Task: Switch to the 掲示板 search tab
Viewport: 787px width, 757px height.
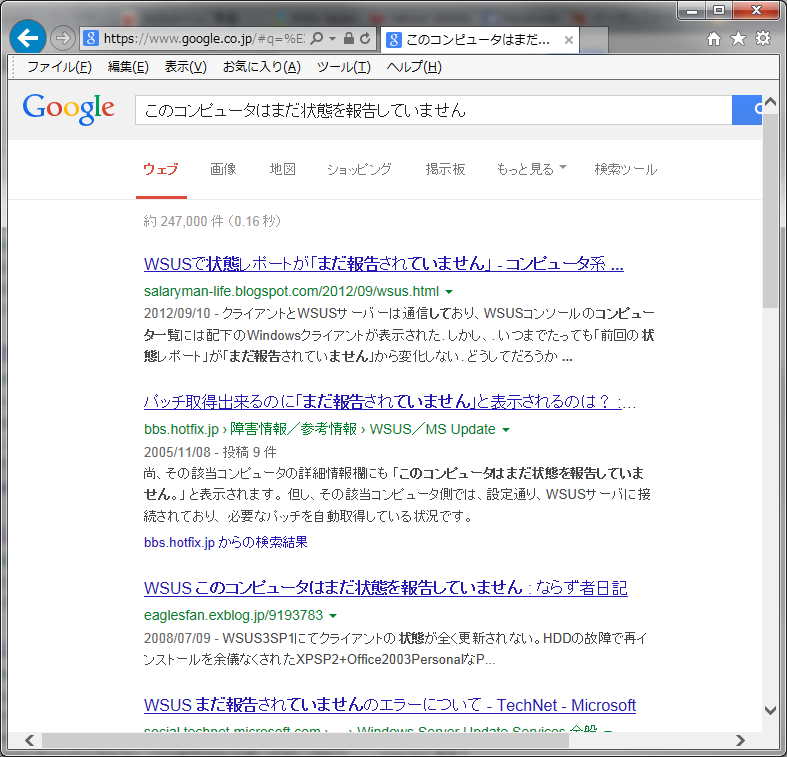Action: click(x=445, y=169)
